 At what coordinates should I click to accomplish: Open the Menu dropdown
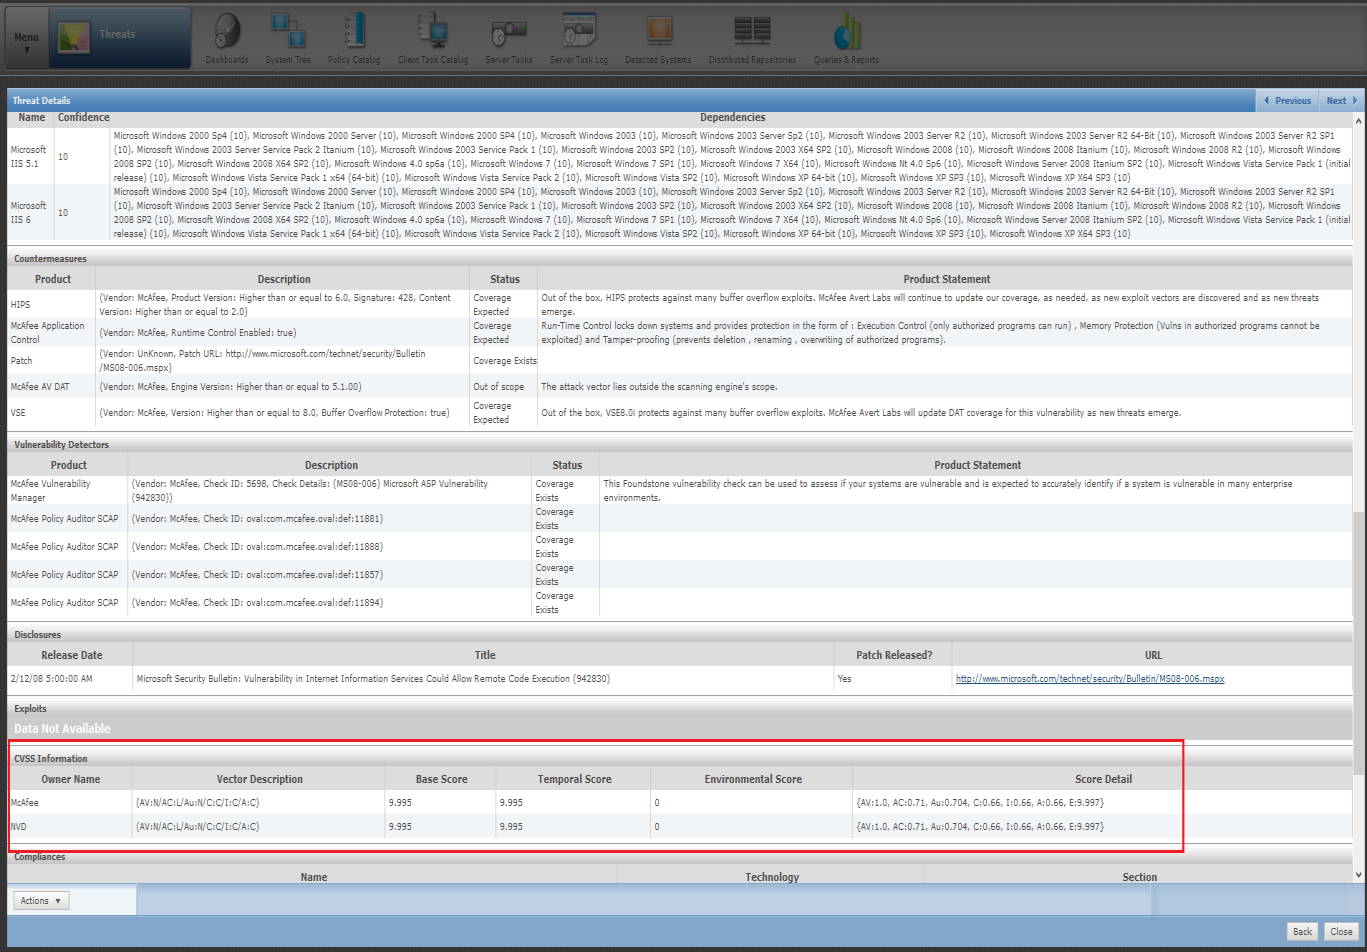point(26,40)
